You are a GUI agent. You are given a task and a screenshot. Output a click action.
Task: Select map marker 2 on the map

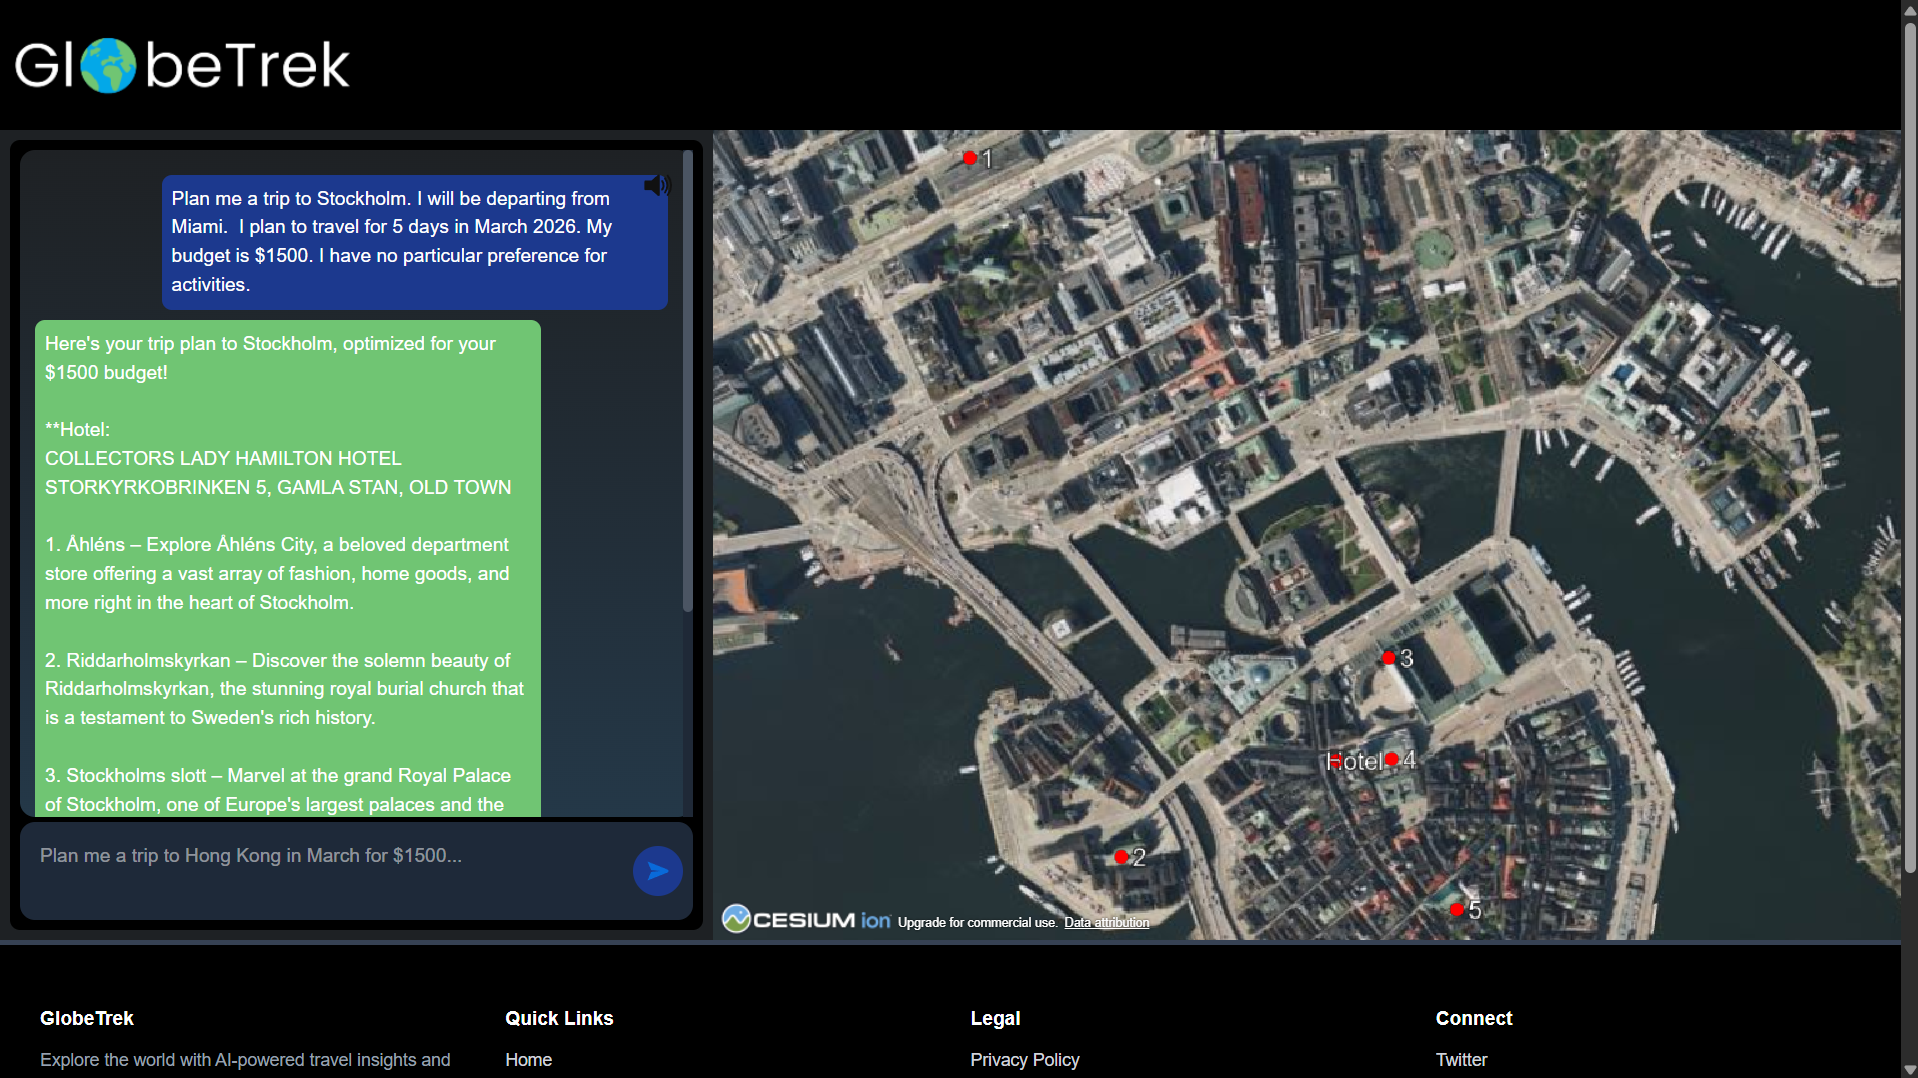[1121, 857]
